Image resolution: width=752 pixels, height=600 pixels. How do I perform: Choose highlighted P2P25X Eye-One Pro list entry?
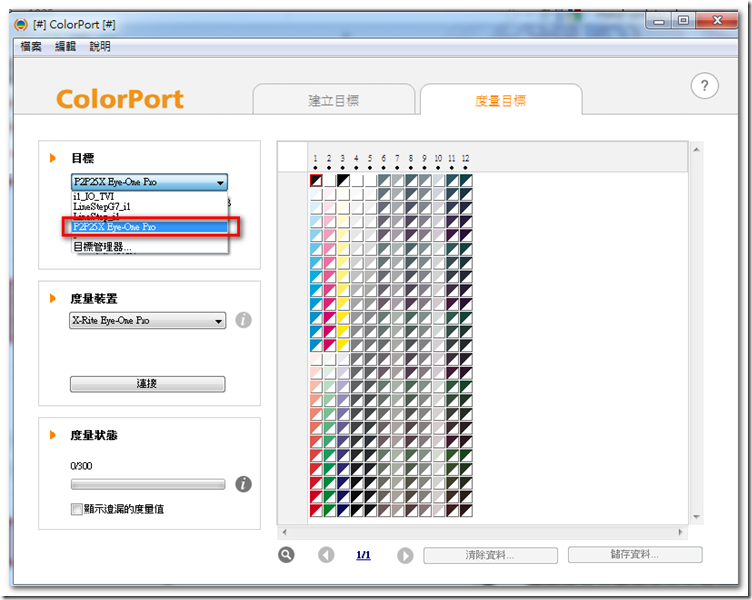click(x=149, y=227)
